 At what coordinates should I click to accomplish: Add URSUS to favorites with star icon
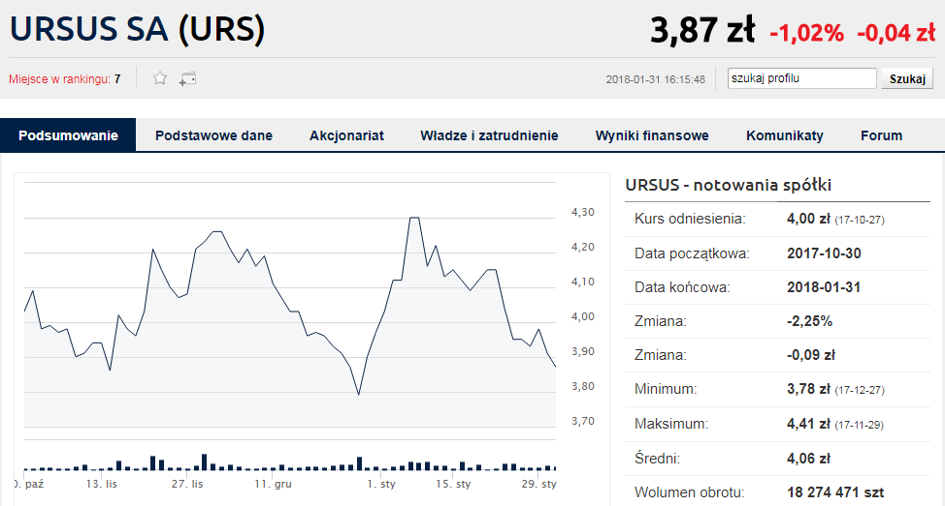(x=160, y=78)
